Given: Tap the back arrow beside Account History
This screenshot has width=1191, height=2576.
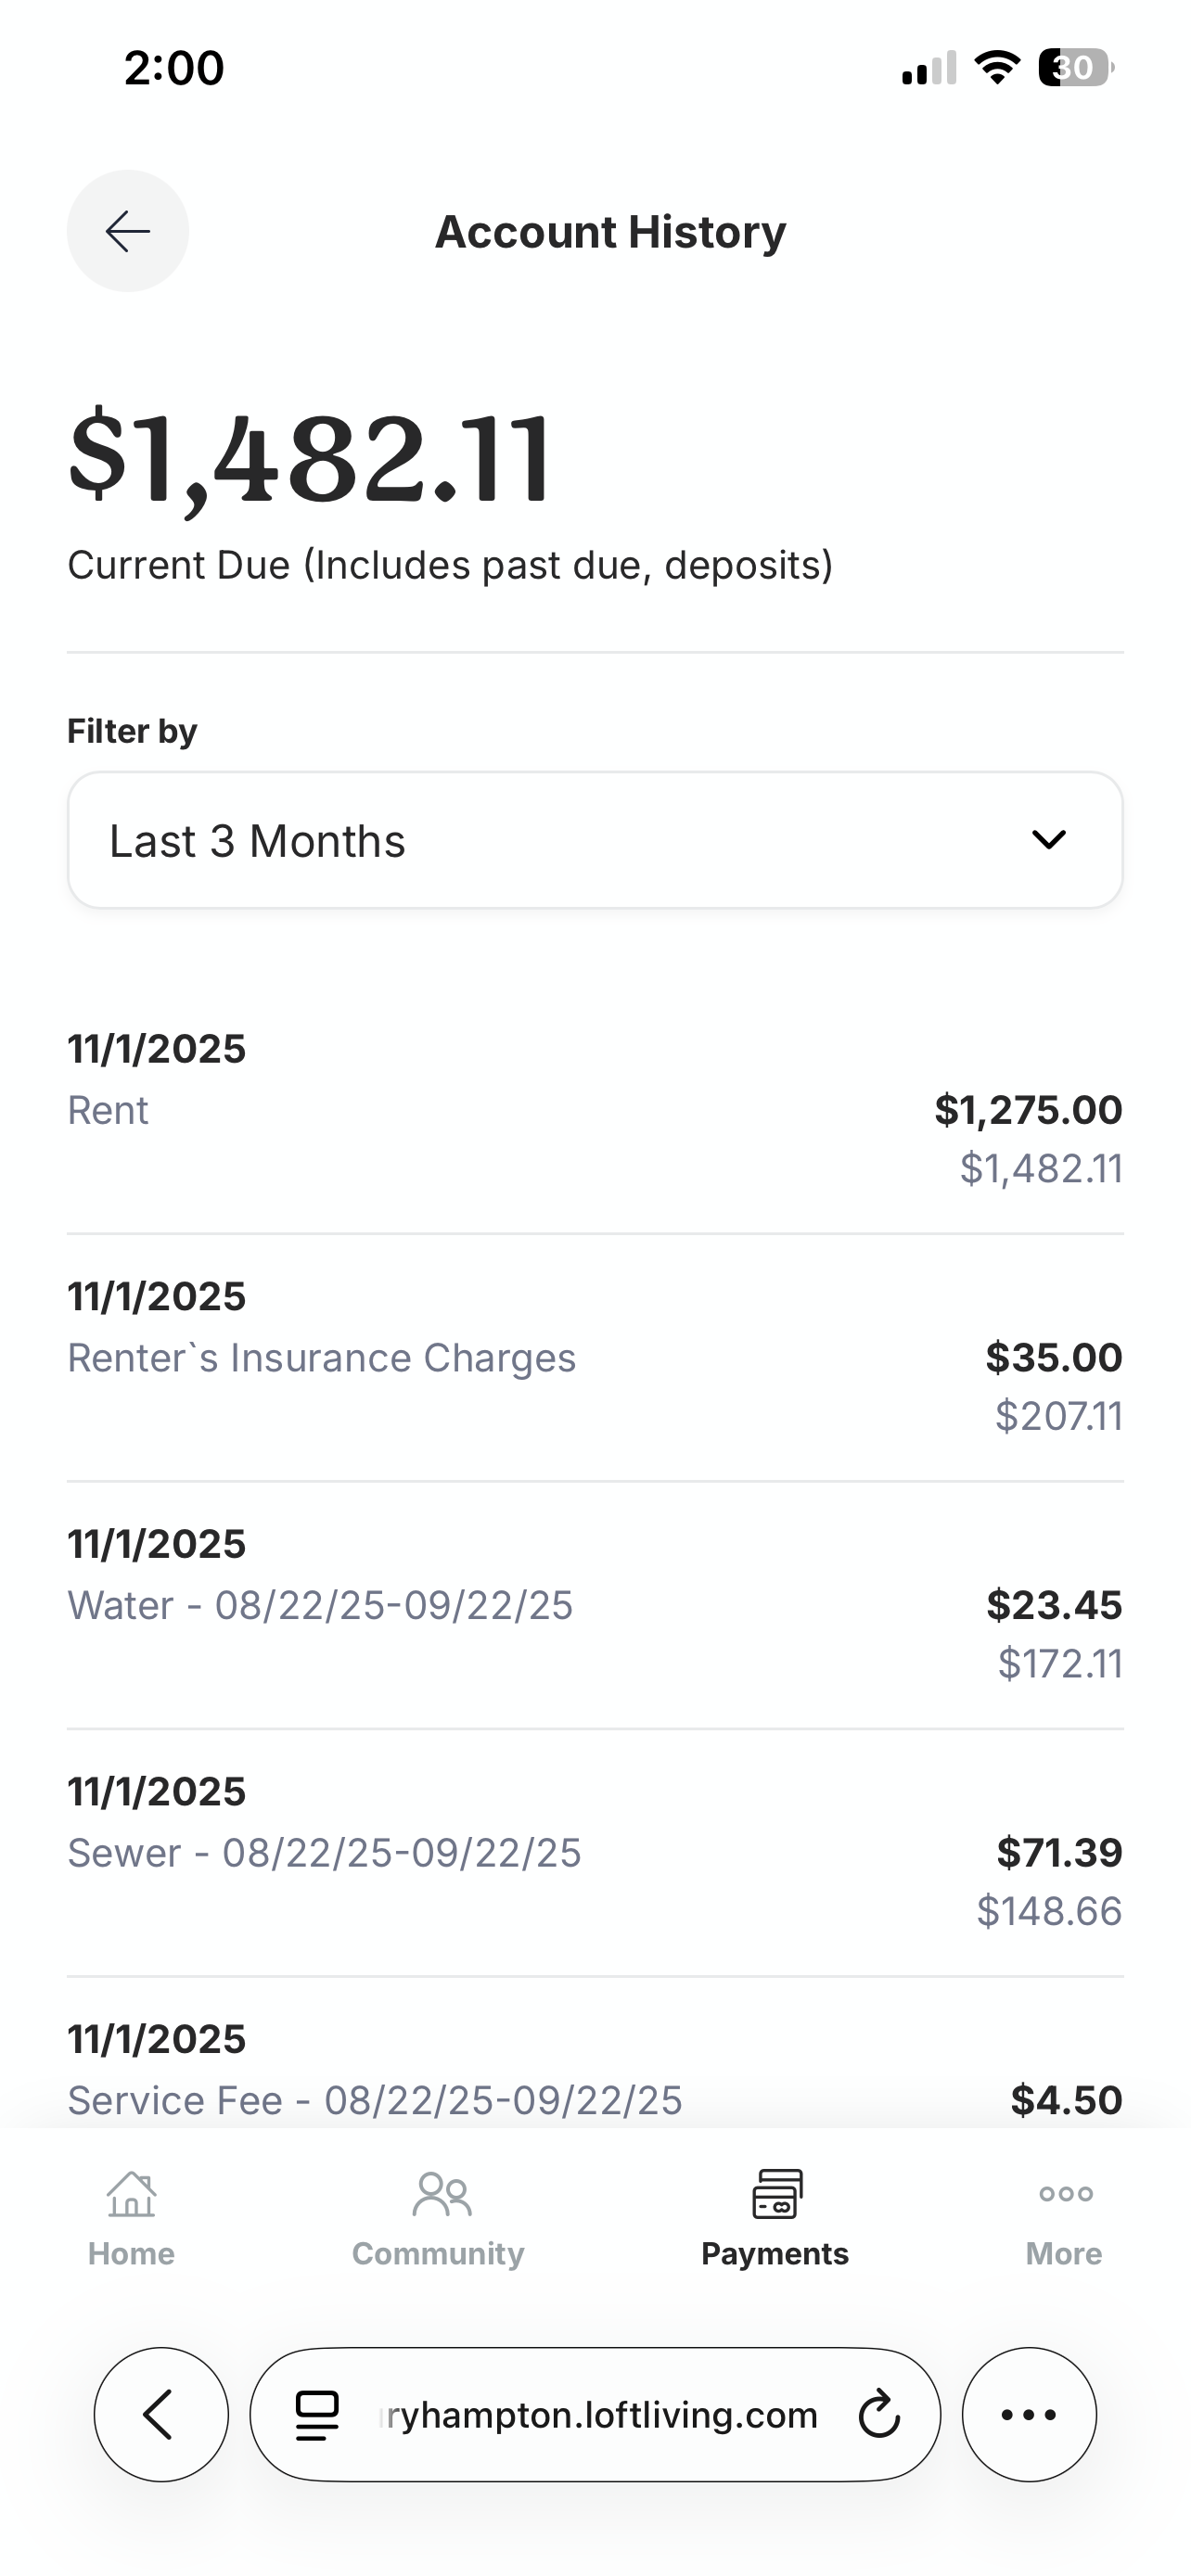Looking at the screenshot, I should tap(127, 231).
